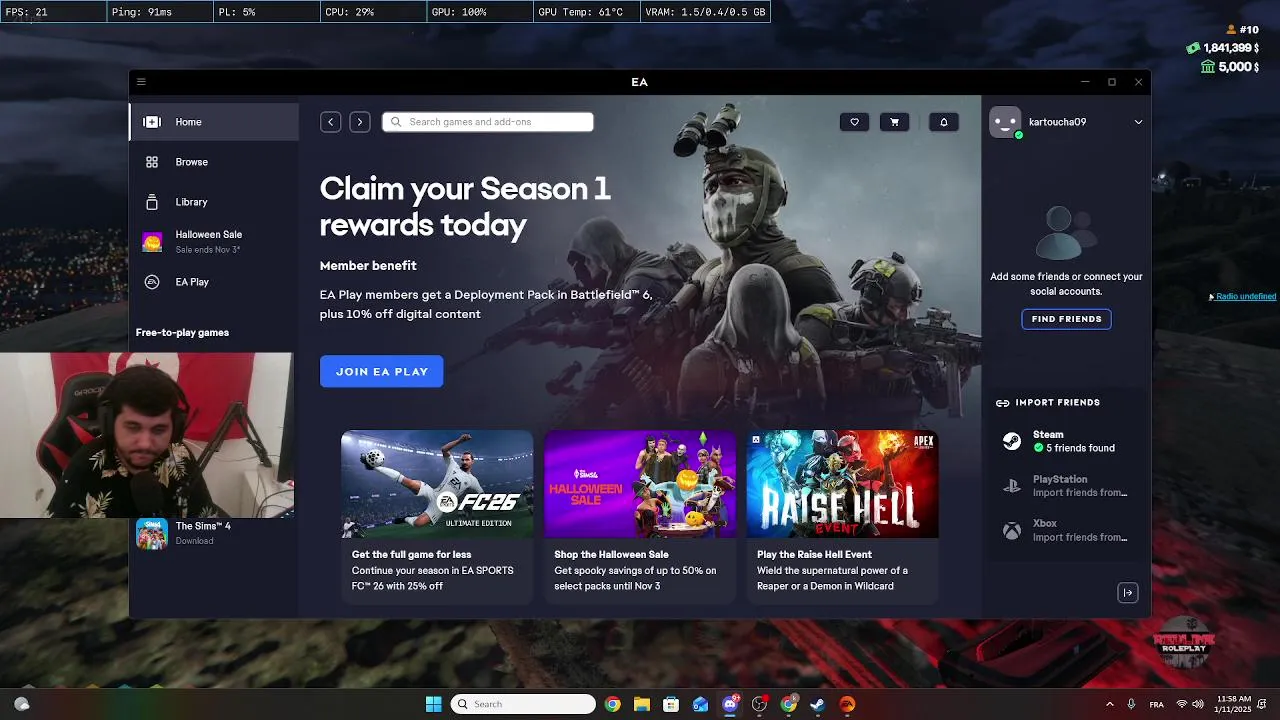1280x720 pixels.
Task: Open the Browse section
Action: pos(214,162)
